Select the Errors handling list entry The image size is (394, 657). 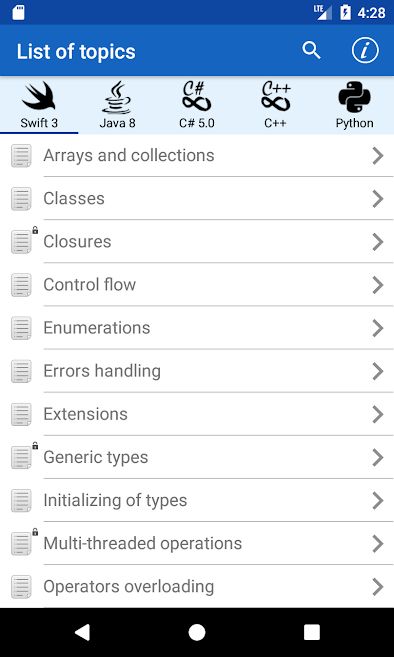tap(197, 371)
